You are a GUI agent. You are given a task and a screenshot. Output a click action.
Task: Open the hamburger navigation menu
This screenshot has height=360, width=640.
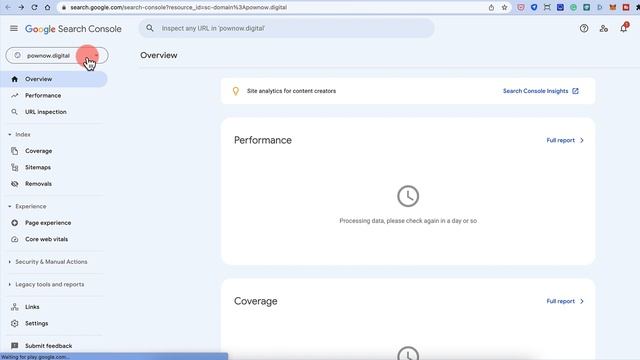(x=13, y=29)
